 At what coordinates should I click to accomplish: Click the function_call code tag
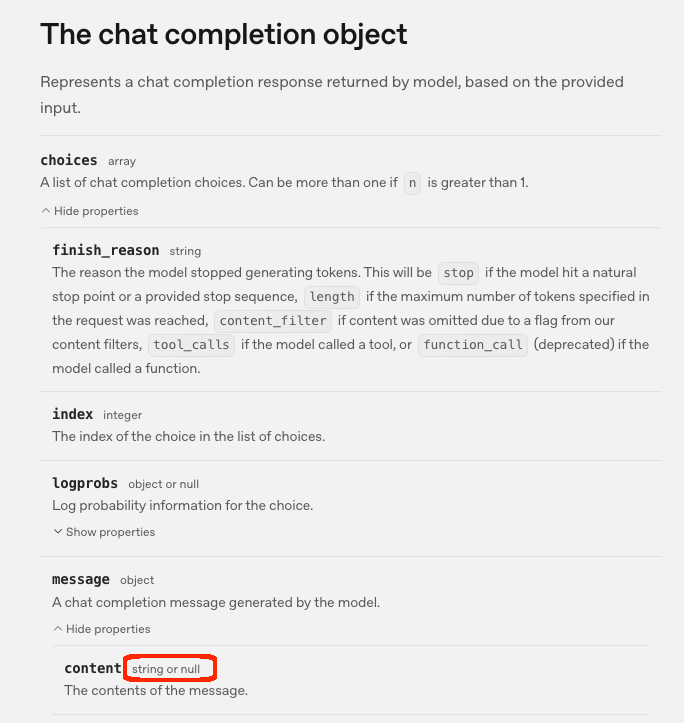[x=473, y=345]
